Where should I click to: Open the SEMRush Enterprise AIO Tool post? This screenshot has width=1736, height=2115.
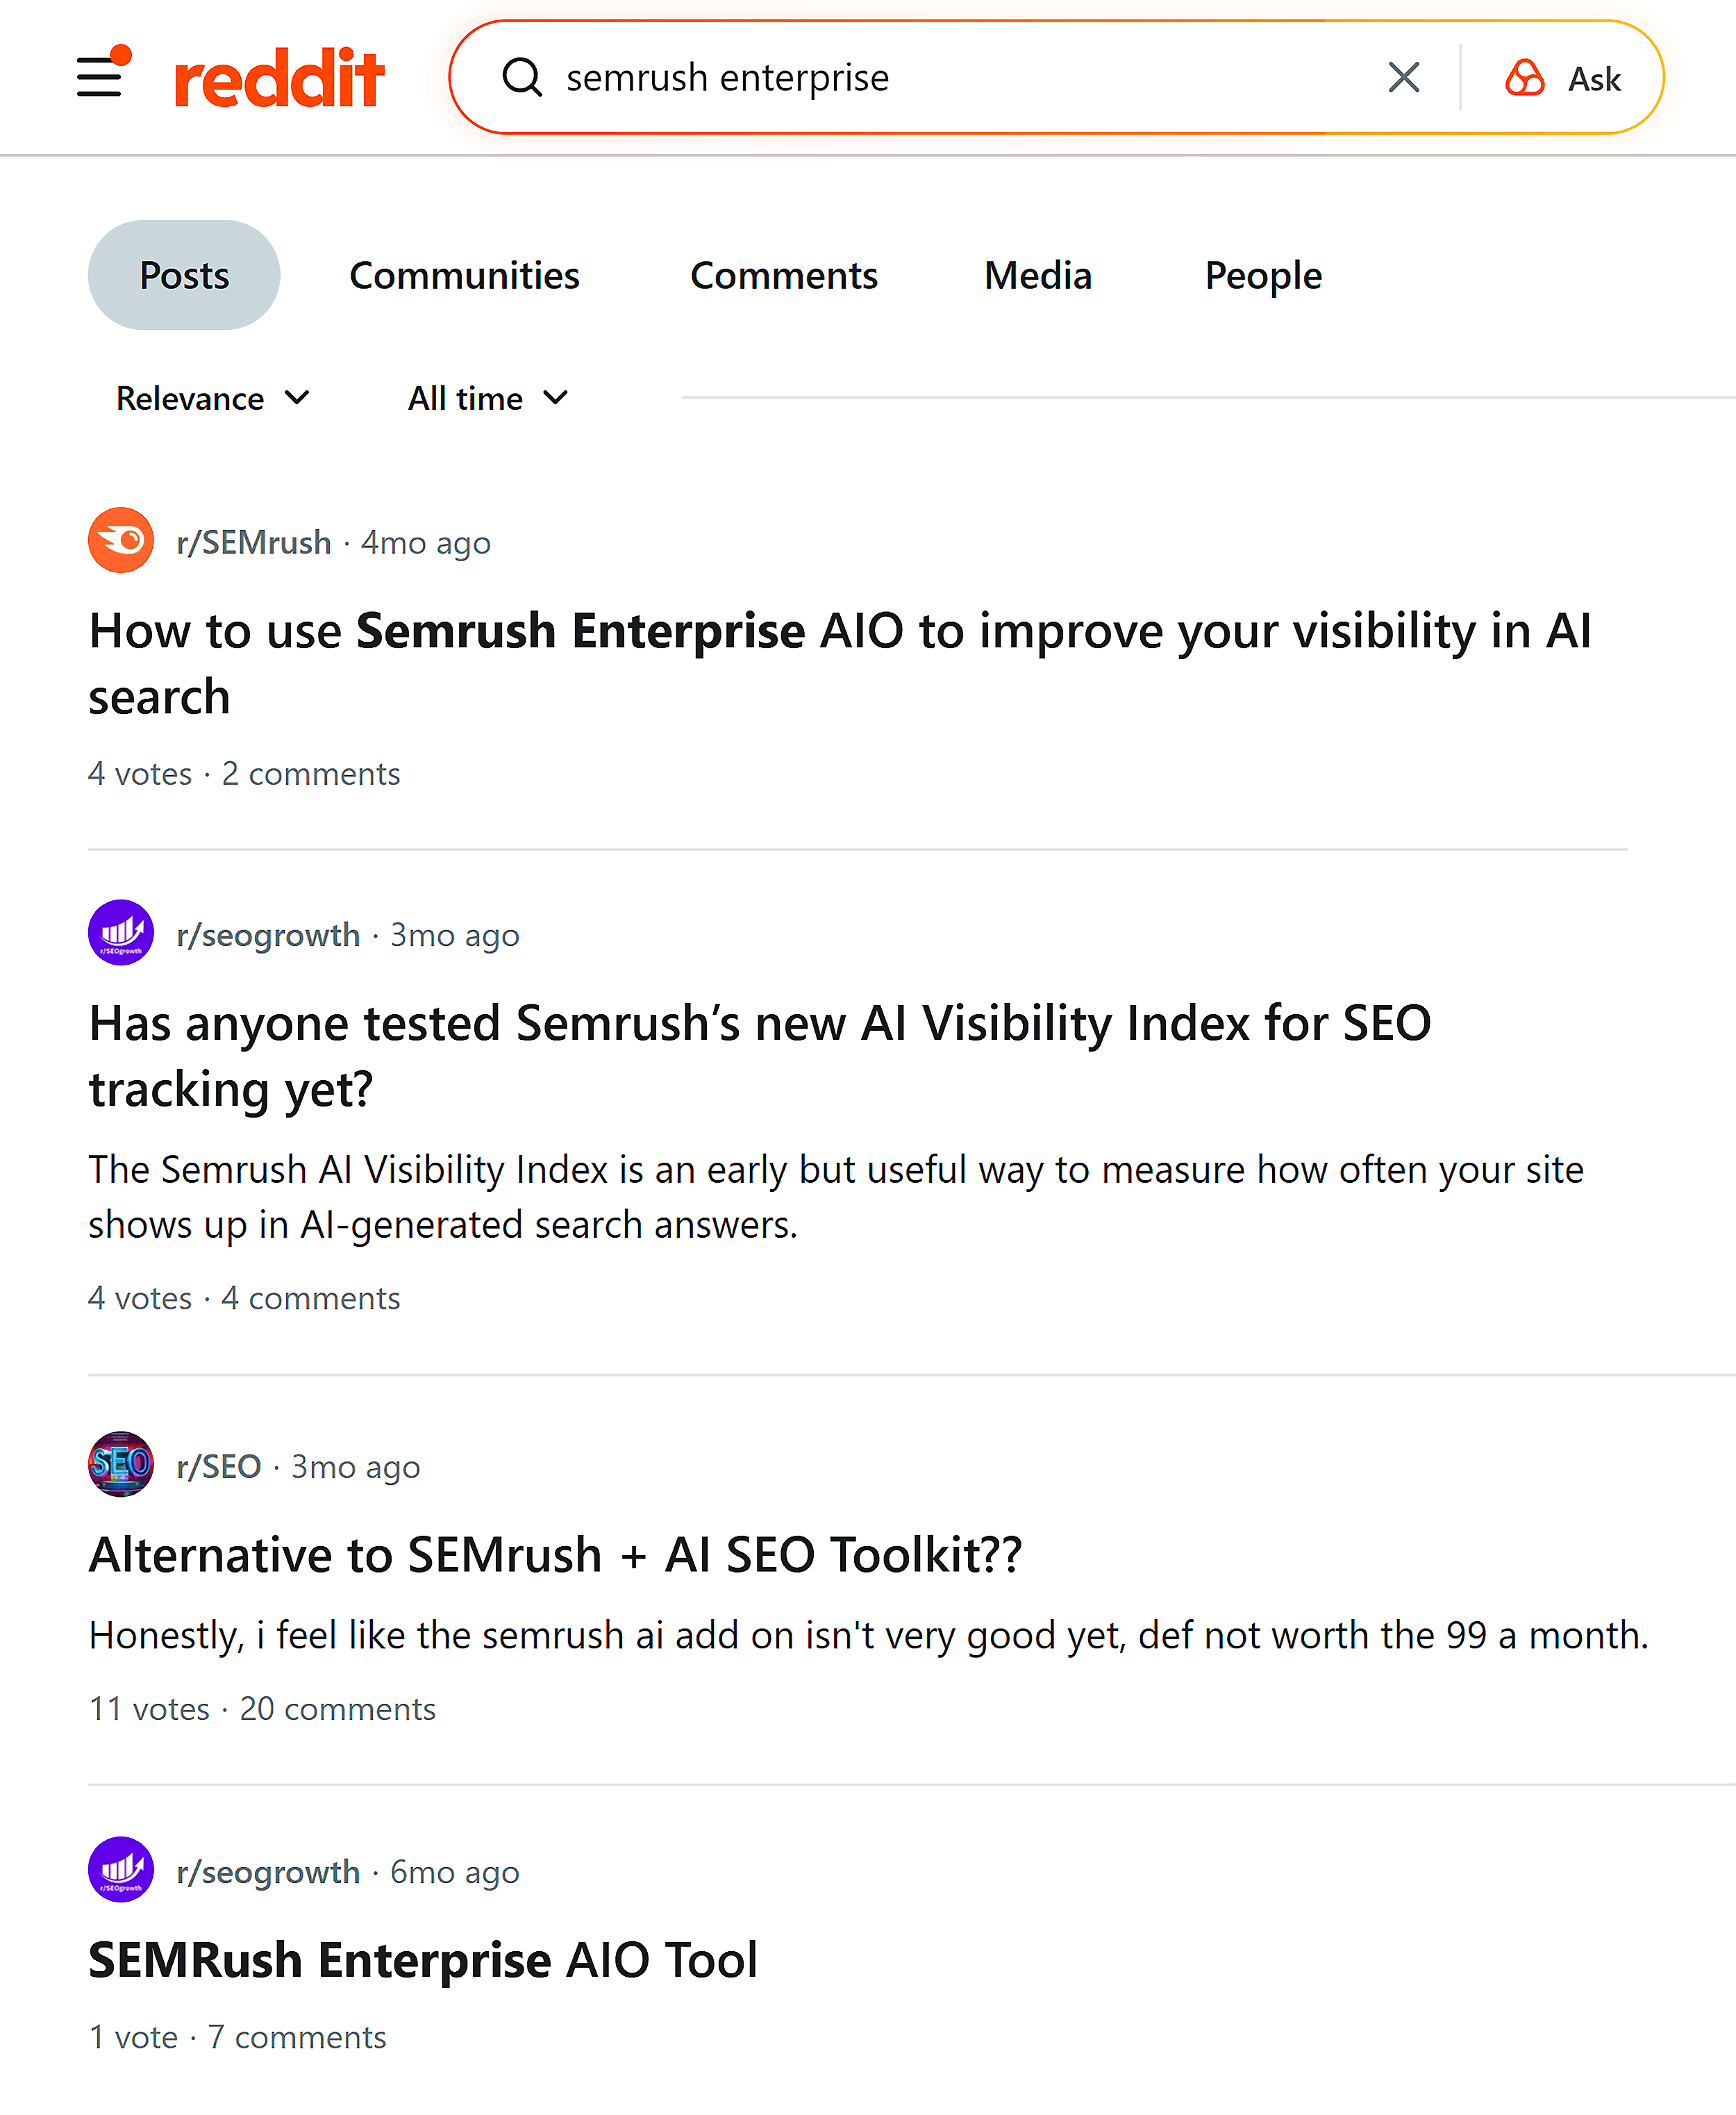[x=423, y=1960]
